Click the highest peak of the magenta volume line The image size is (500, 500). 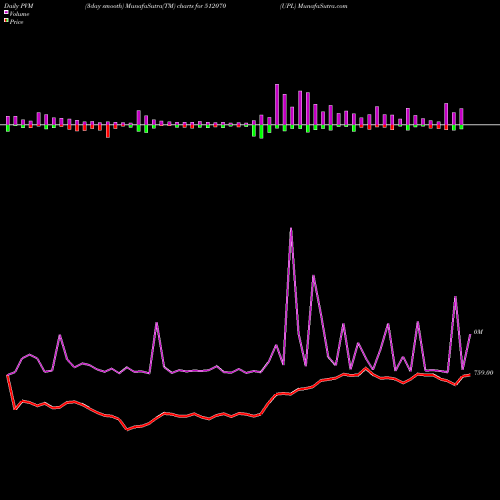(291, 229)
